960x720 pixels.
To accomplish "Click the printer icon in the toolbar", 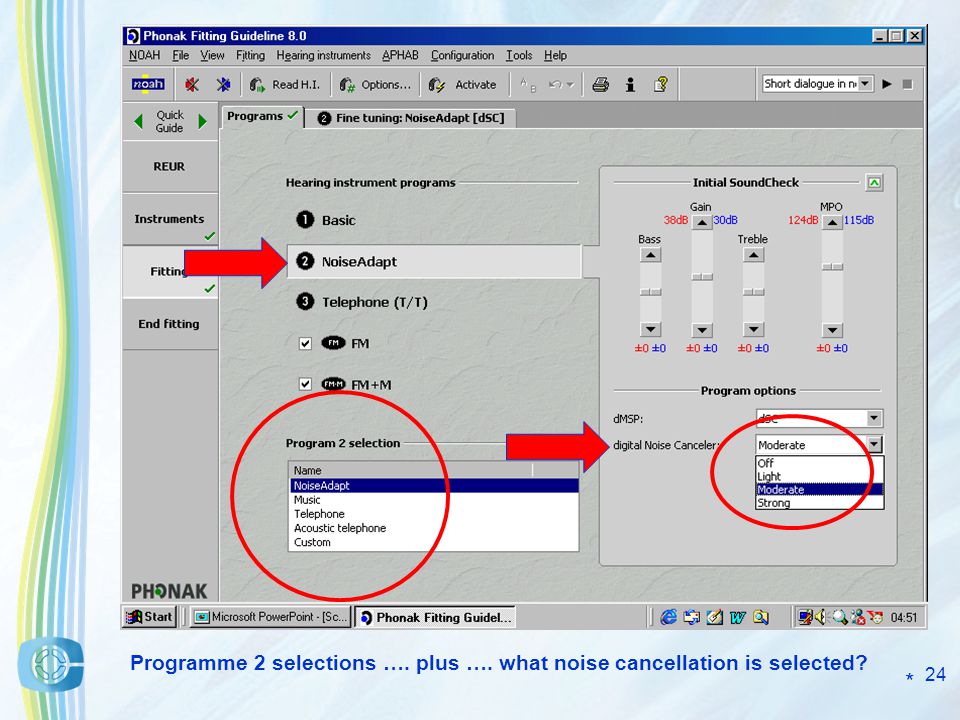I will pyautogui.click(x=601, y=84).
